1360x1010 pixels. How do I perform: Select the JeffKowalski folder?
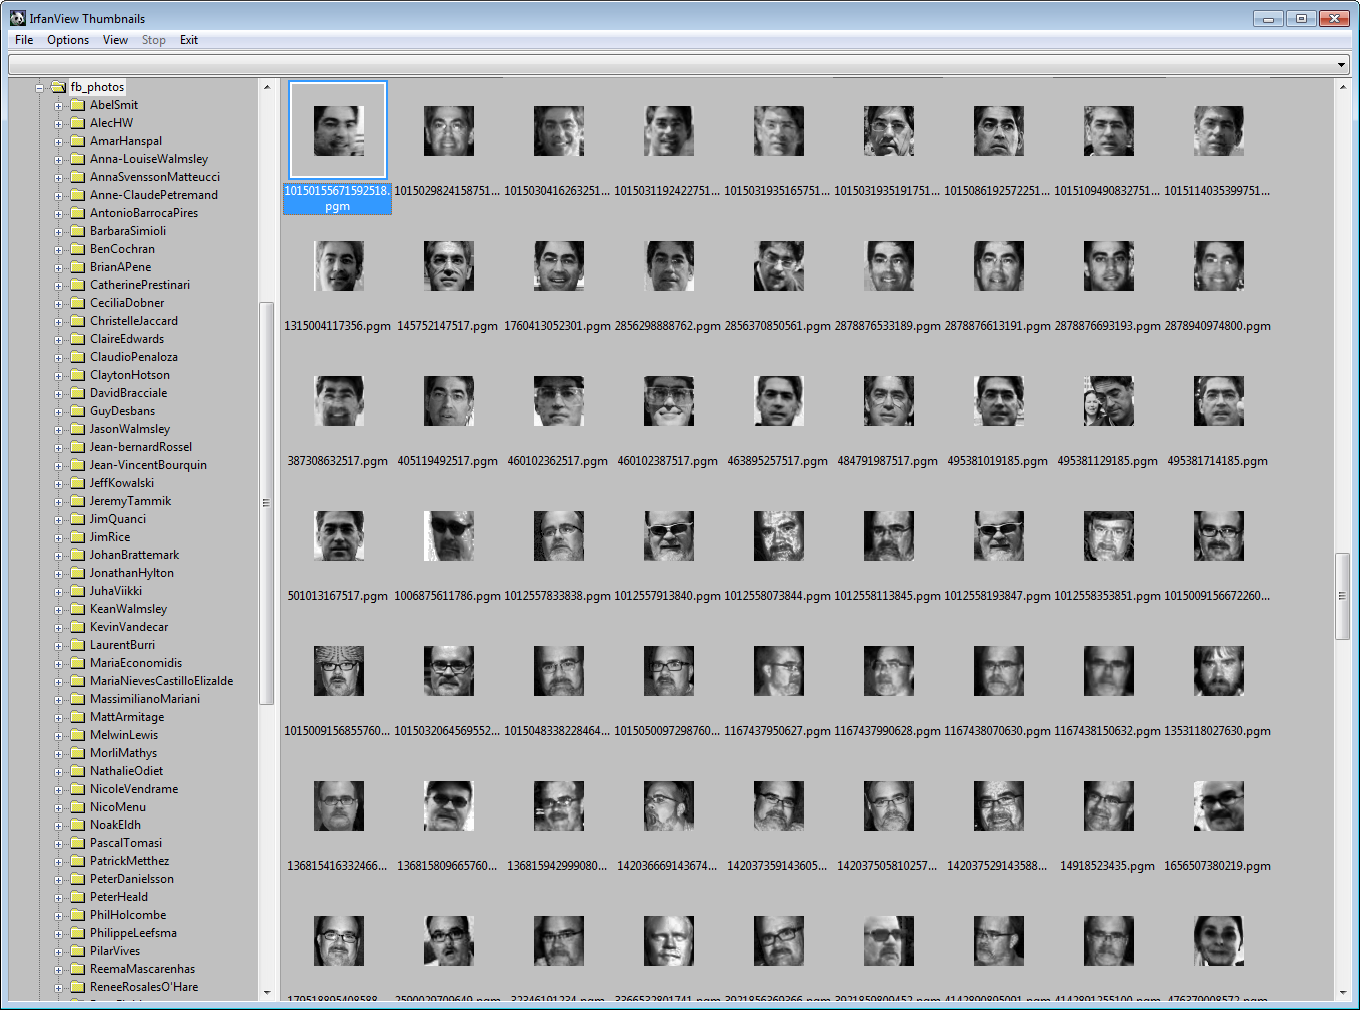click(x=122, y=483)
